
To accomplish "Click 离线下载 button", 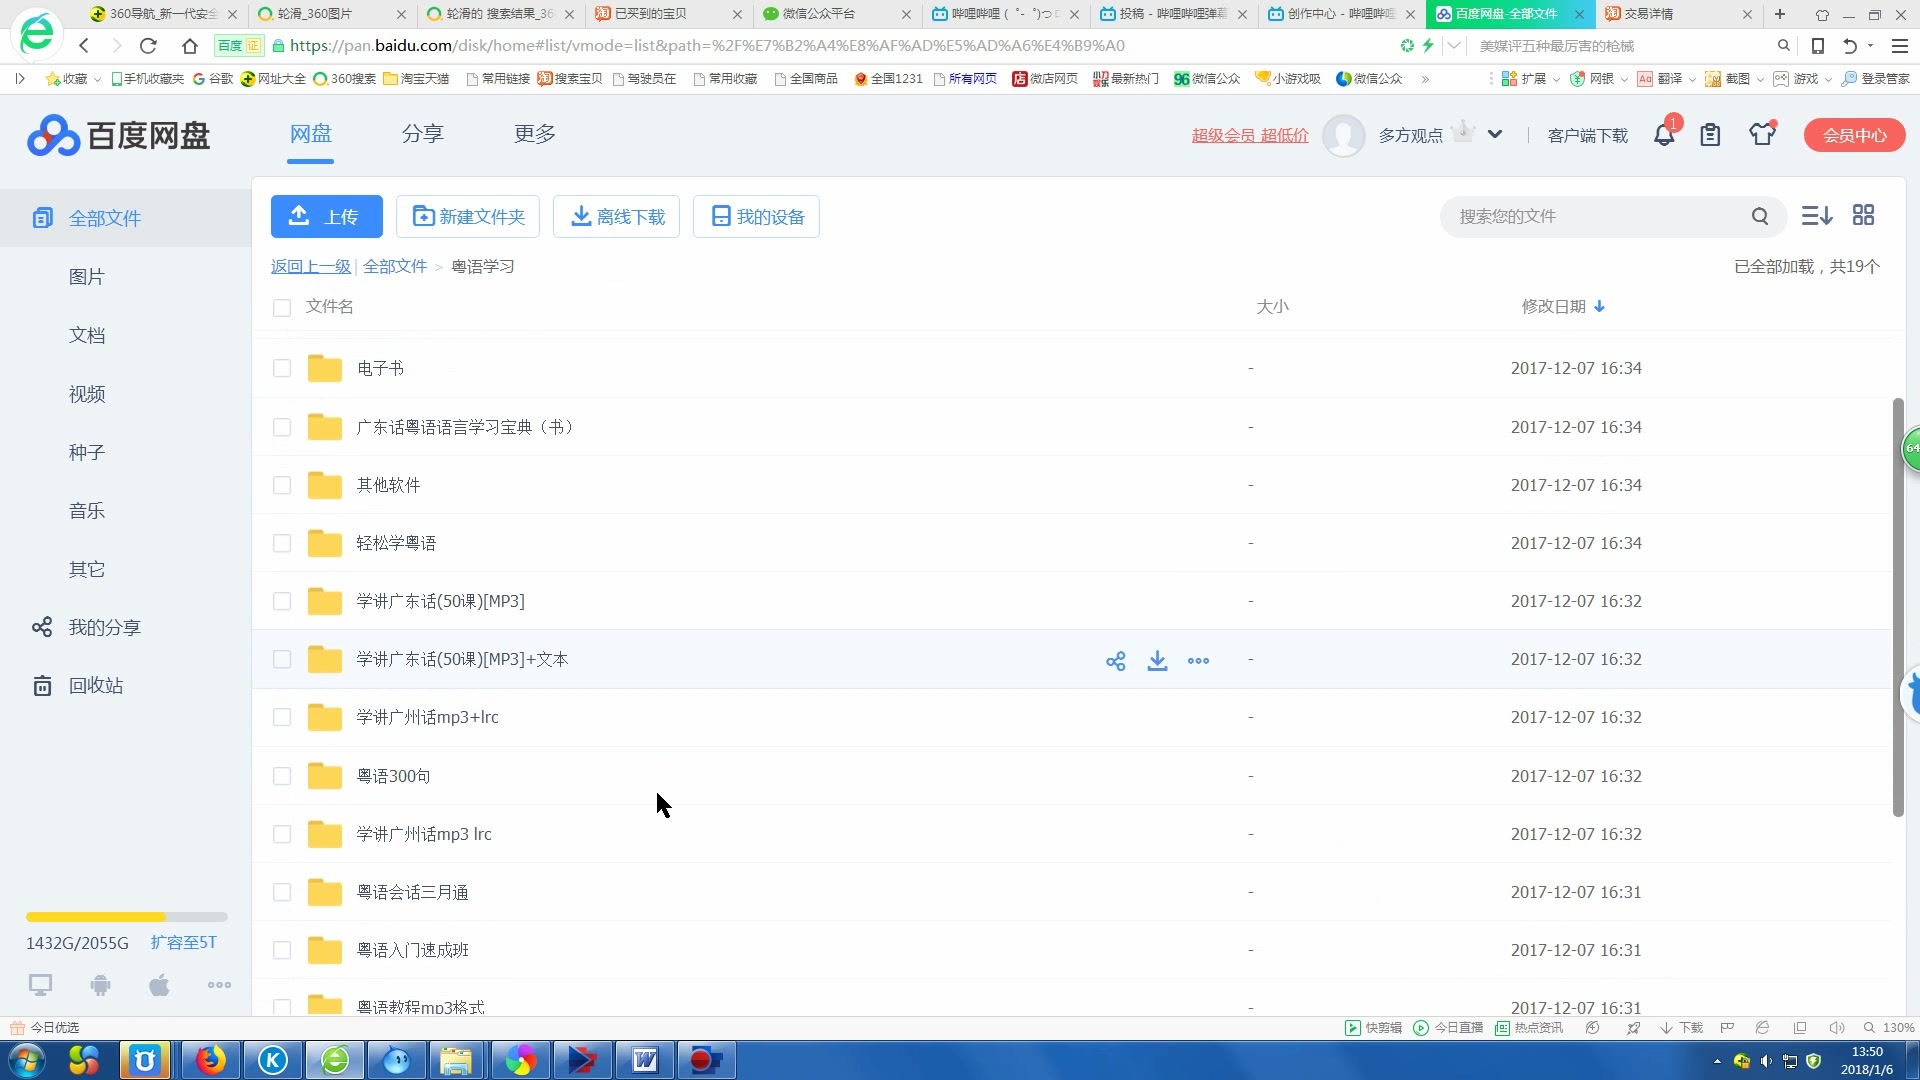I will [x=616, y=217].
